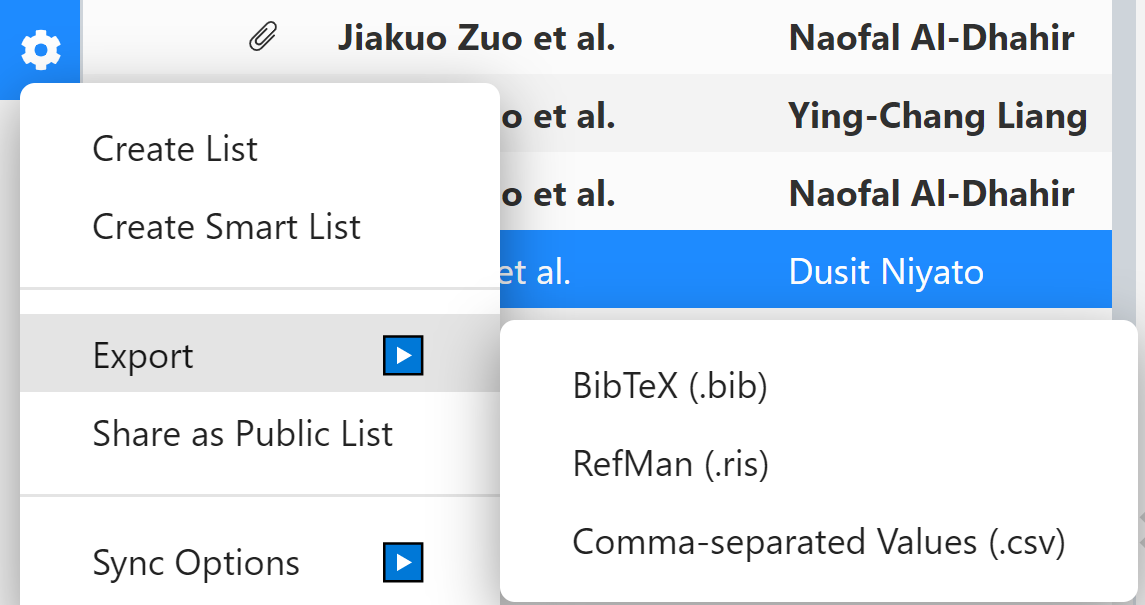The width and height of the screenshot is (1145, 605).
Task: Open the Sync Options entry
Action: pos(196,562)
